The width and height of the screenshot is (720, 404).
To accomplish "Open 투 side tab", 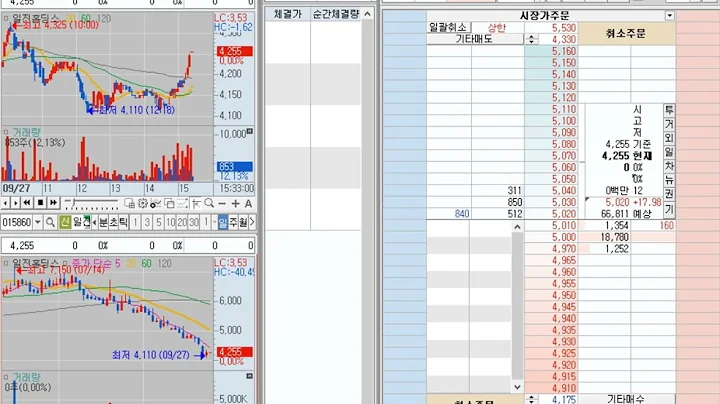I will 669,110.
